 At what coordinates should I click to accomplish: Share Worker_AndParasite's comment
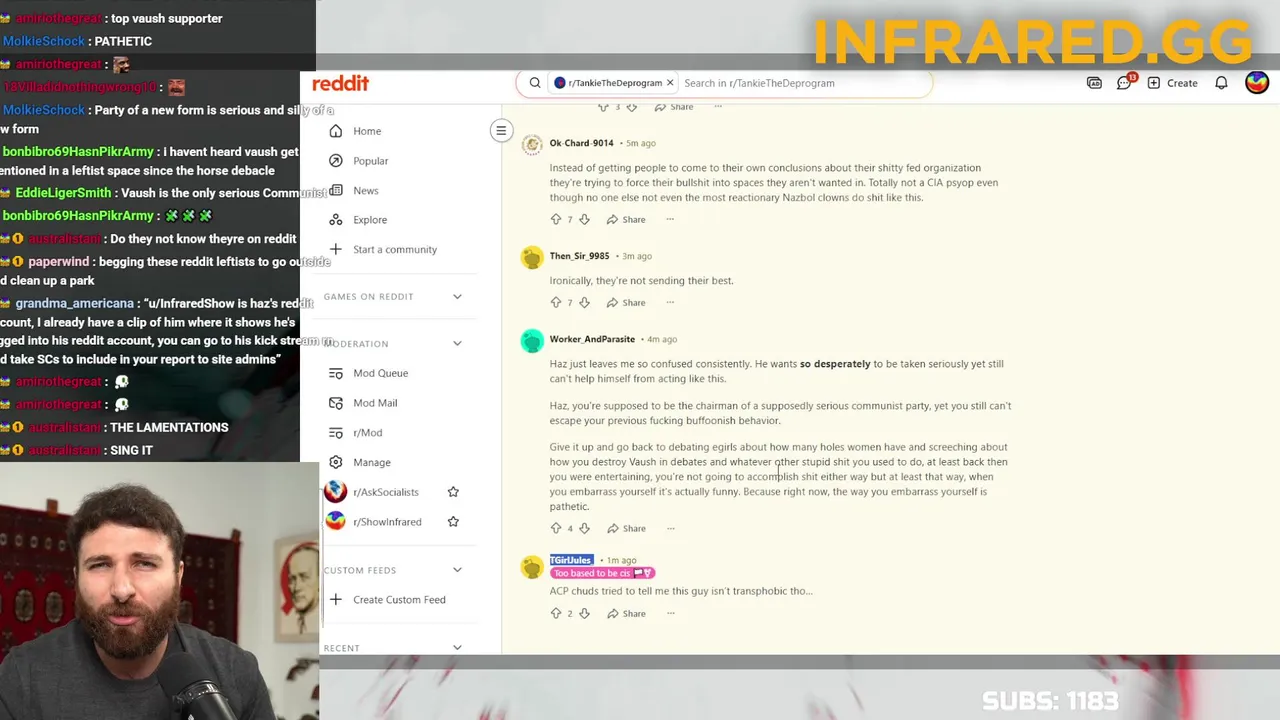click(626, 528)
